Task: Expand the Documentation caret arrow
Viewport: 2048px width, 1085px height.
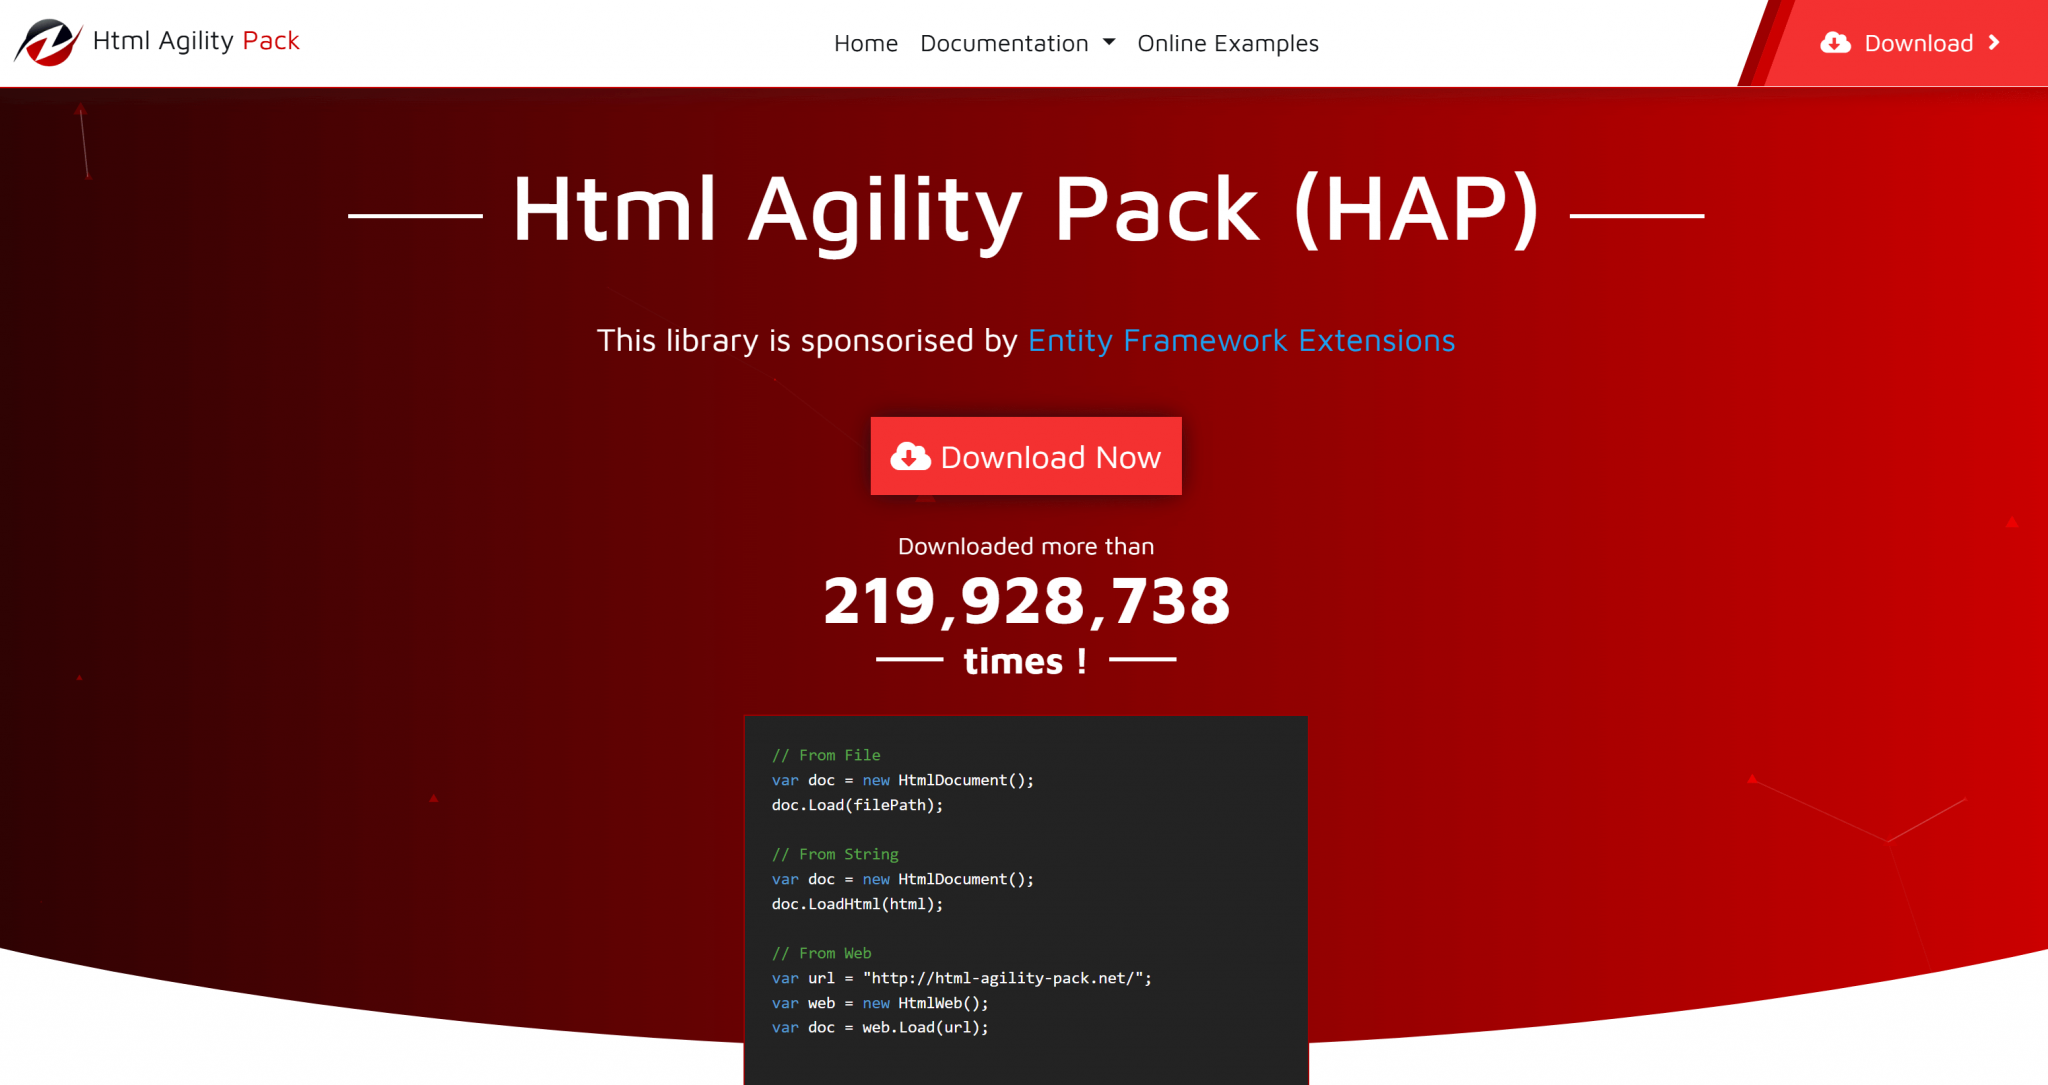Action: (x=1108, y=43)
